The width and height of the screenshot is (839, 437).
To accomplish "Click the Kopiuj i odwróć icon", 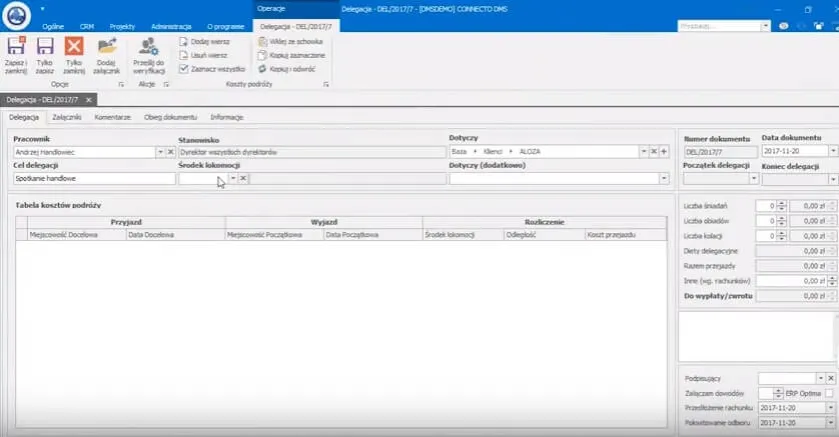I will click(263, 69).
